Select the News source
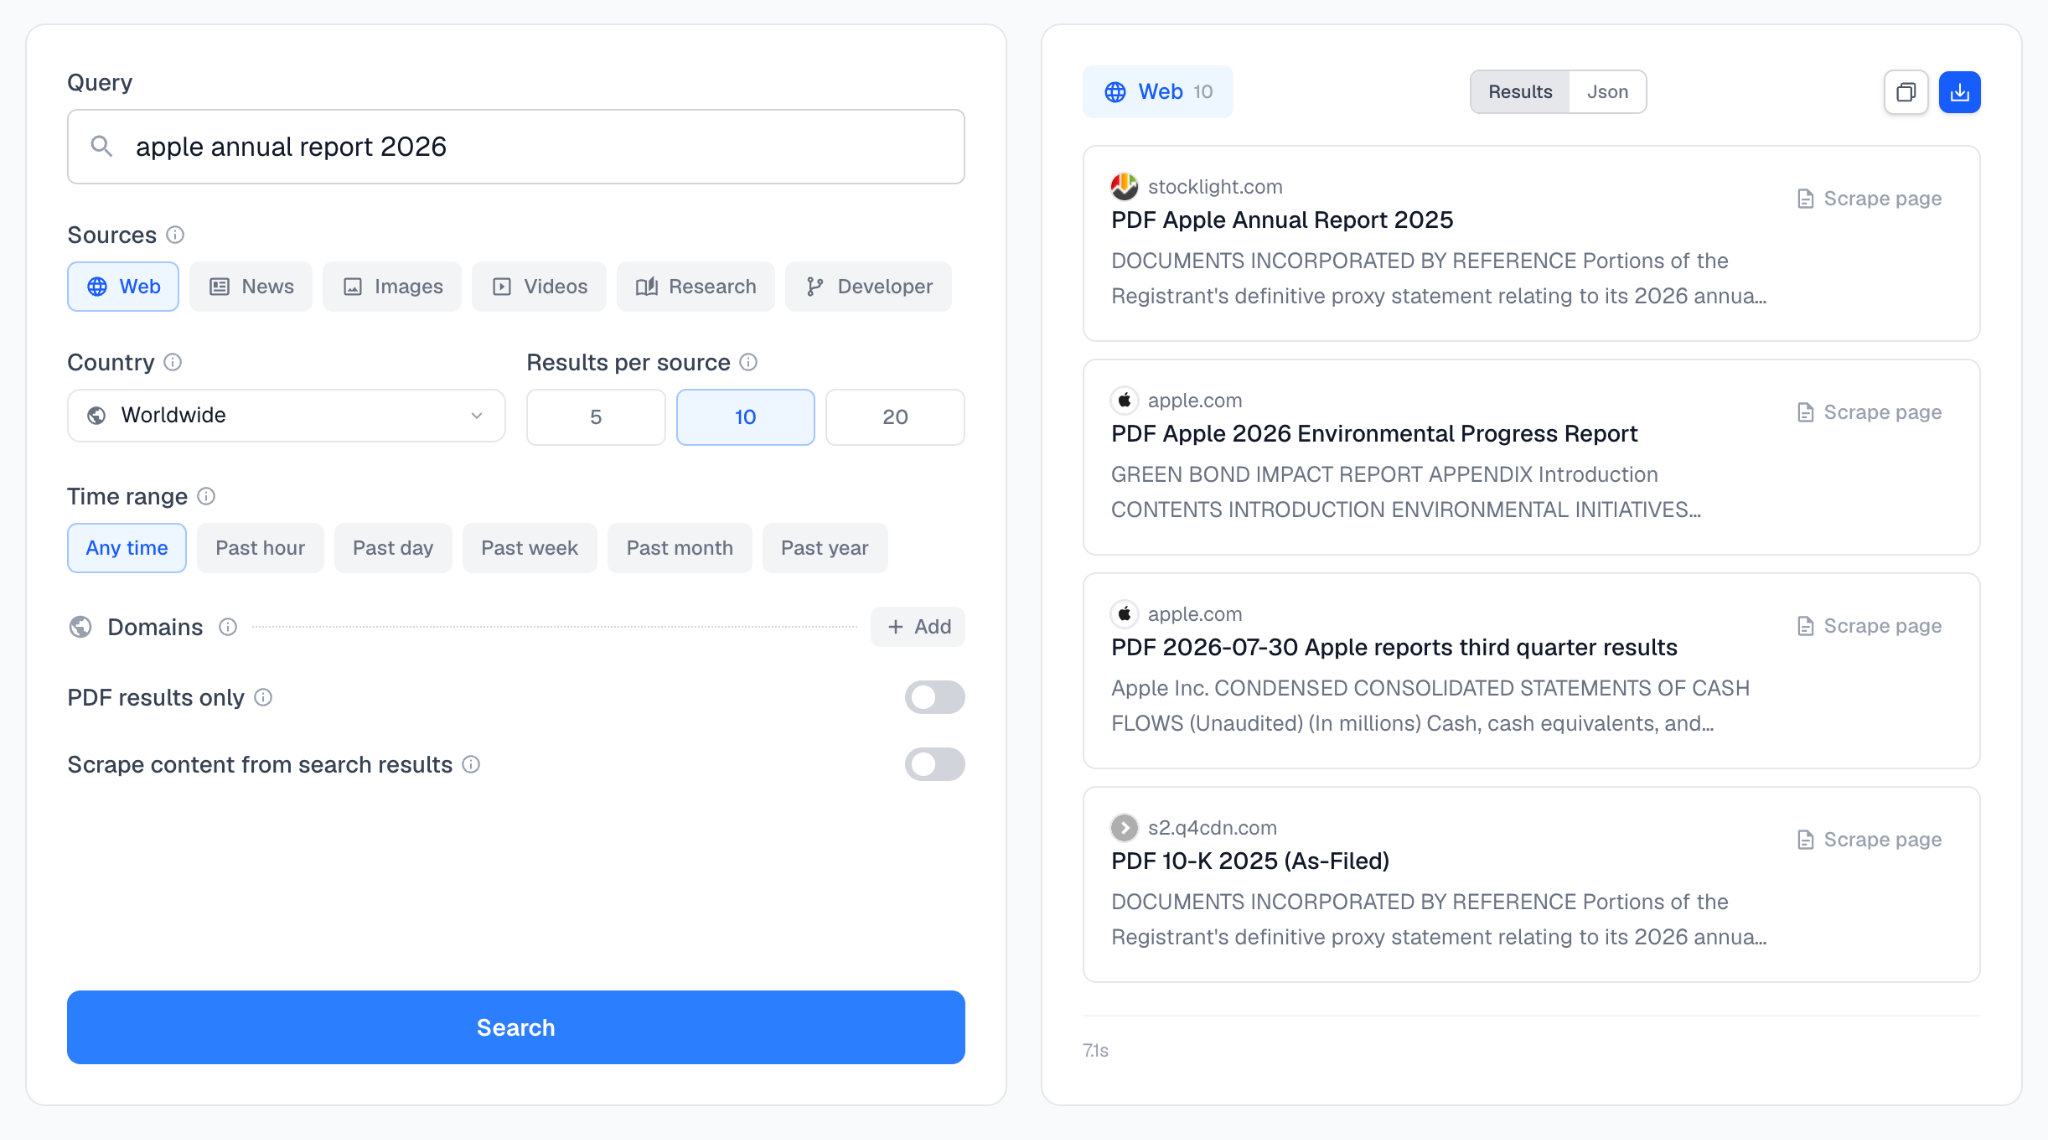 (251, 287)
